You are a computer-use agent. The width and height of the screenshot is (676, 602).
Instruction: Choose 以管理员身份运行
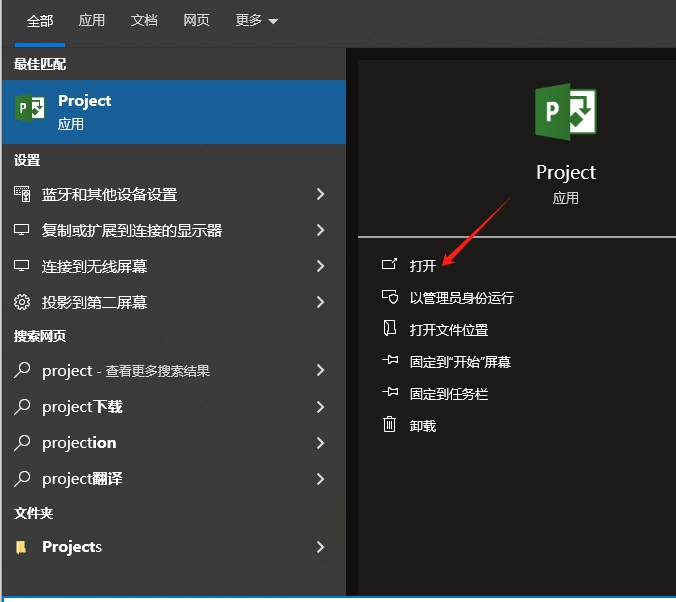pos(462,298)
